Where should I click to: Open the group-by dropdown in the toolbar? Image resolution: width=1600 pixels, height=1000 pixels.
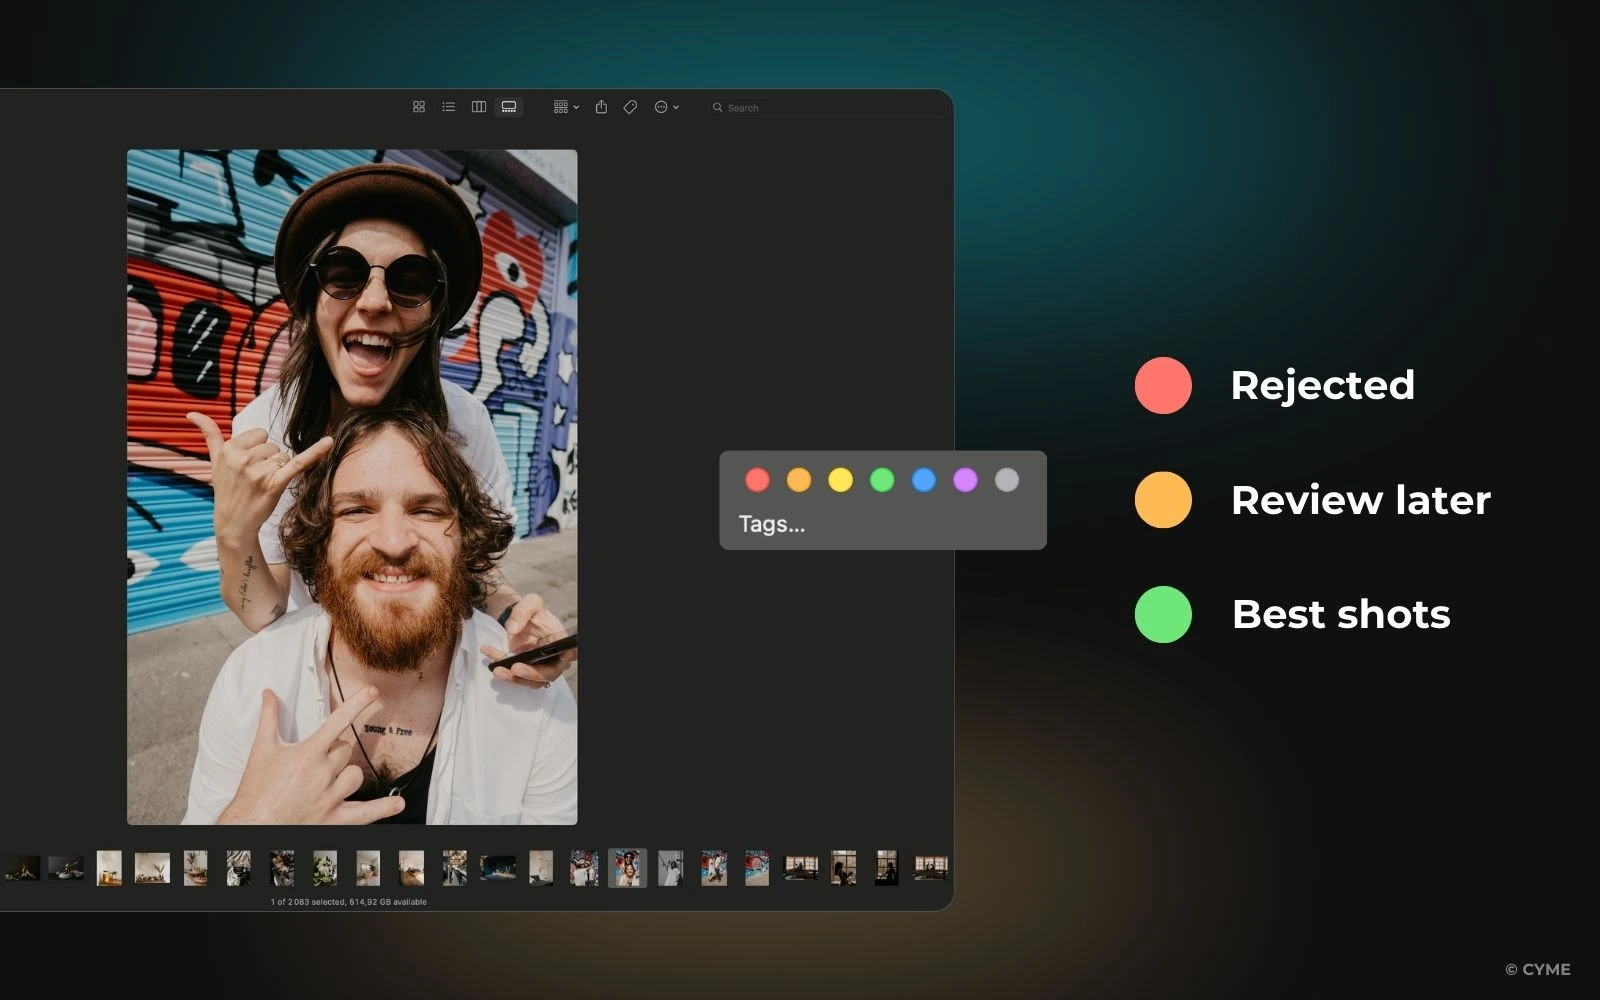tap(566, 107)
